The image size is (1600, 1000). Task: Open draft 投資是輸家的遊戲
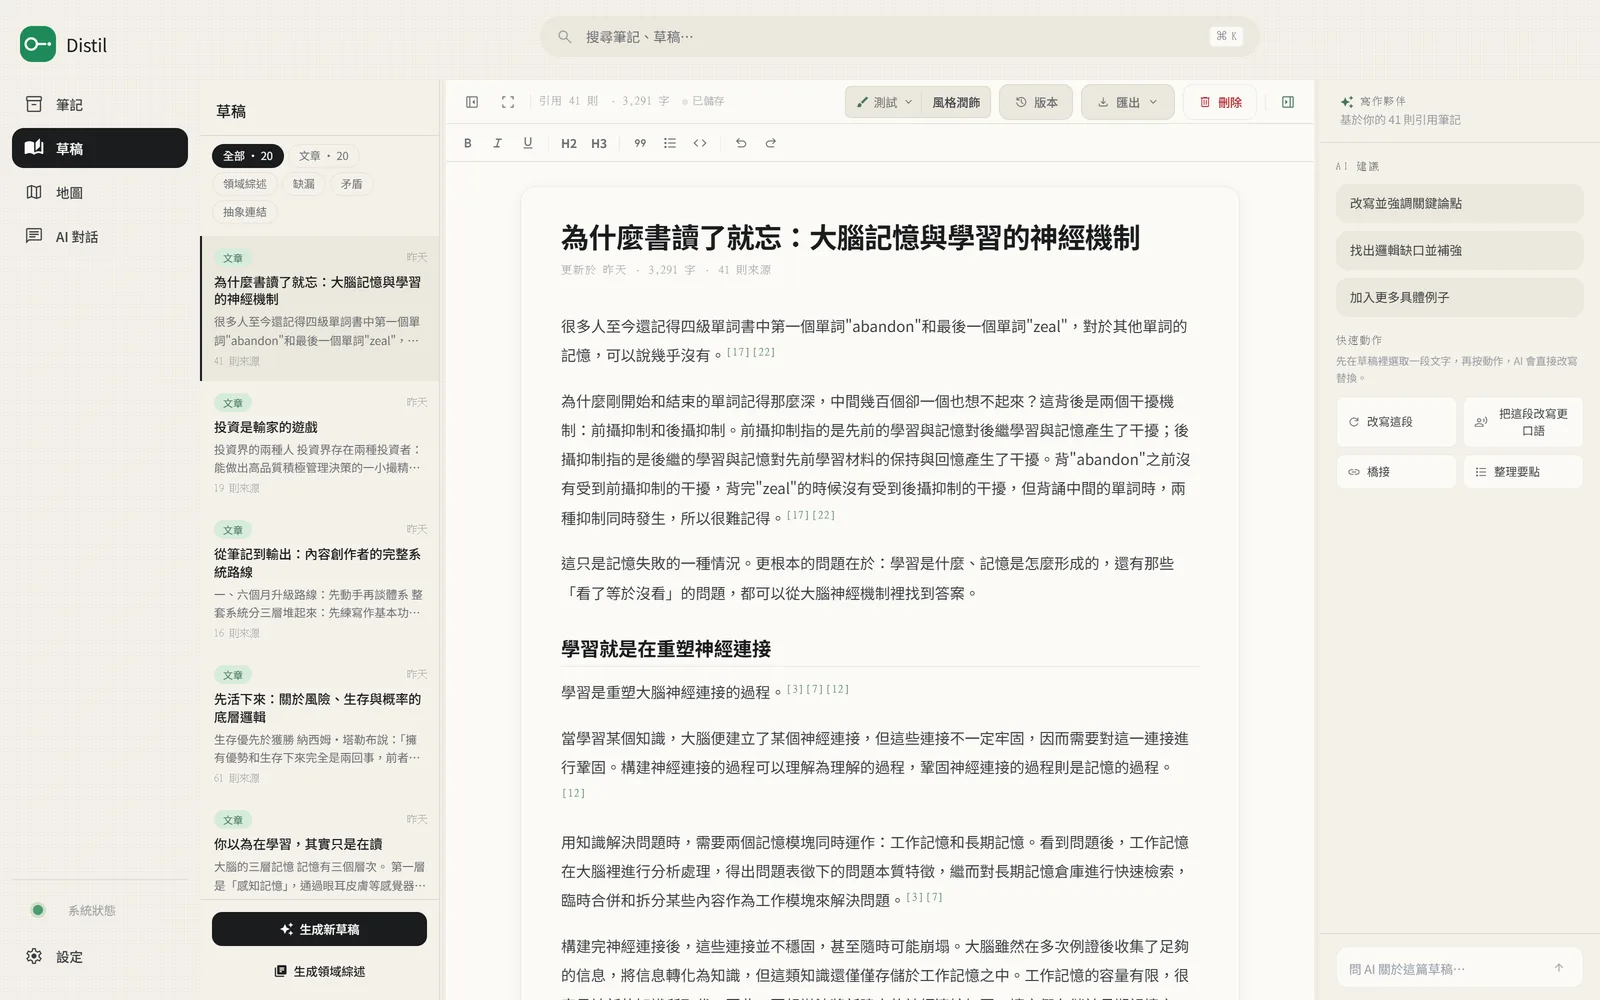pyautogui.click(x=320, y=444)
